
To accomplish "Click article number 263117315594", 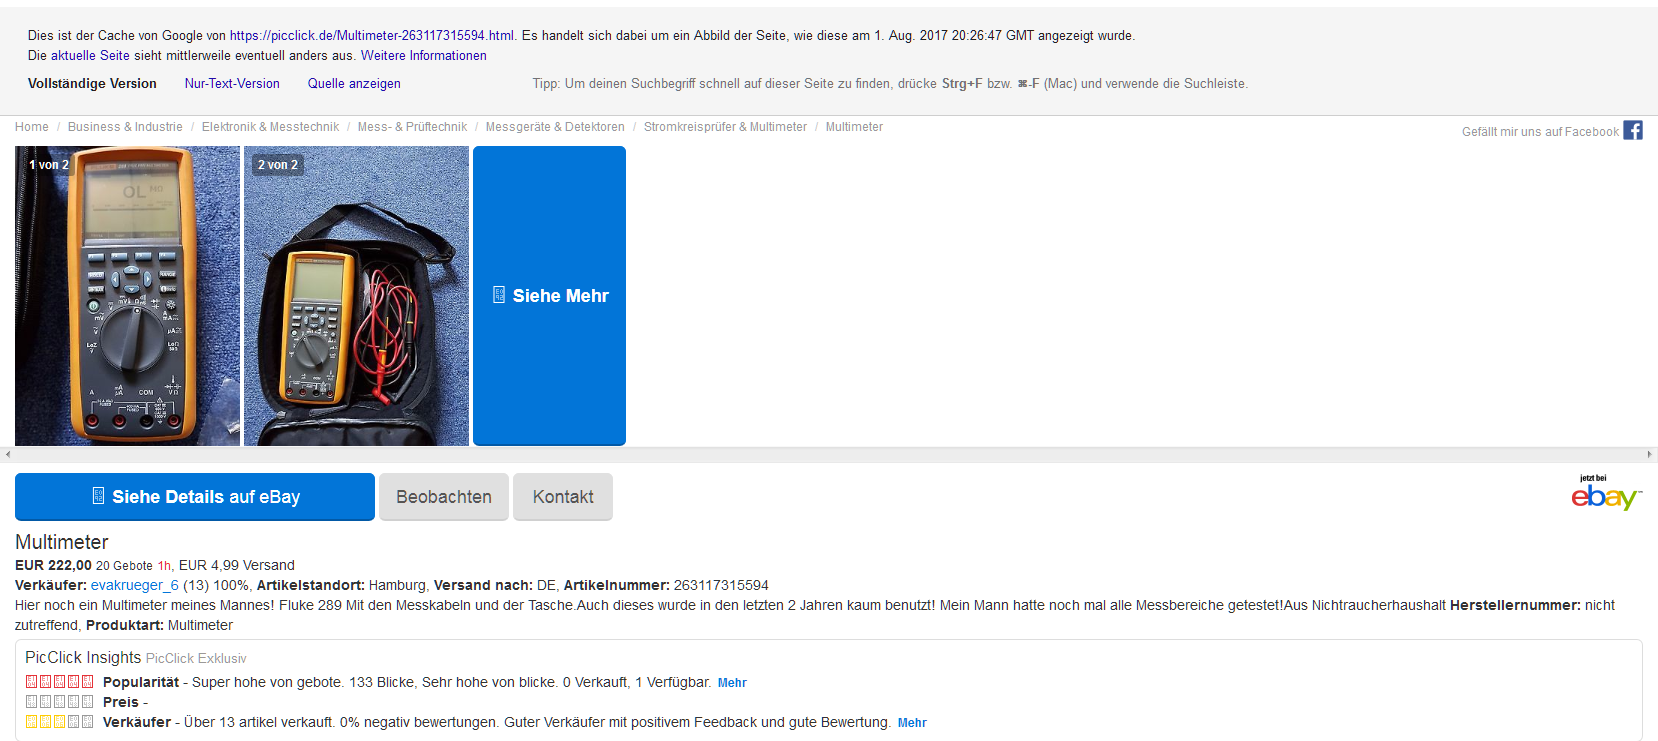I will (x=721, y=585).
